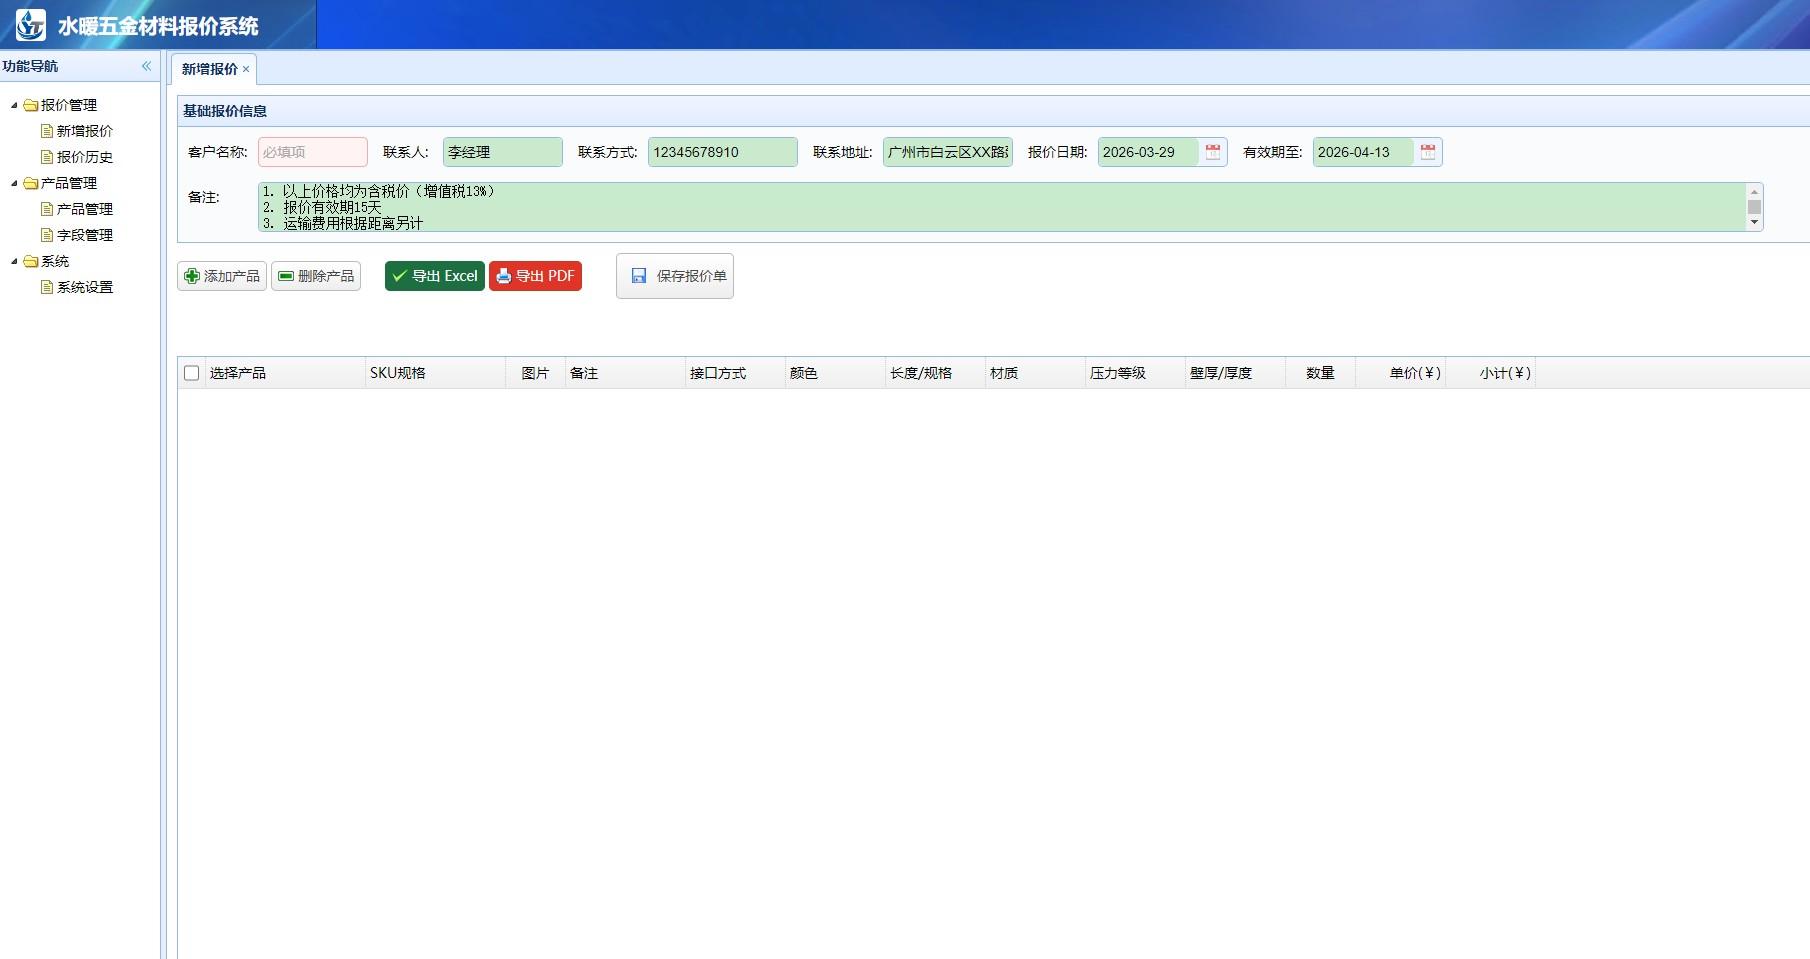Open 报价历史 in the navigation tree

84,157
